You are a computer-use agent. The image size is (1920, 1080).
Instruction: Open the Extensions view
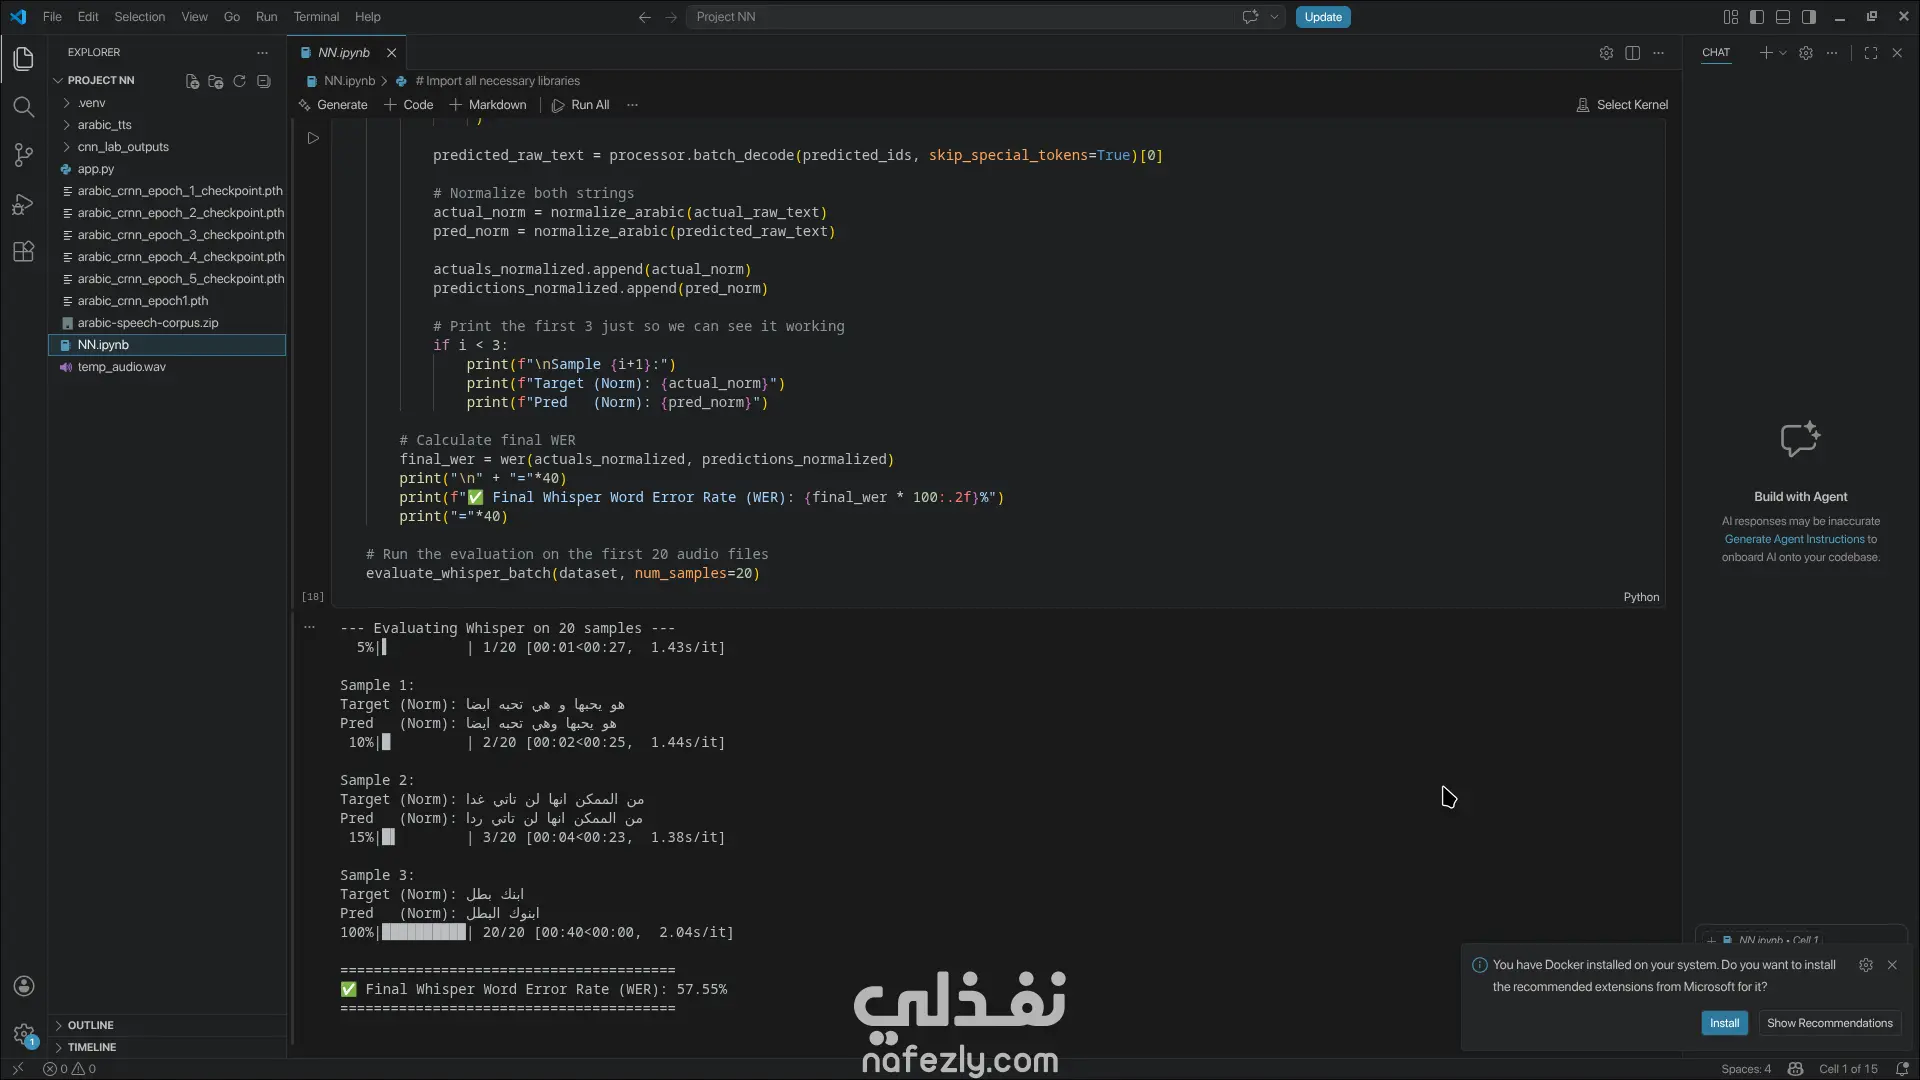(x=24, y=252)
